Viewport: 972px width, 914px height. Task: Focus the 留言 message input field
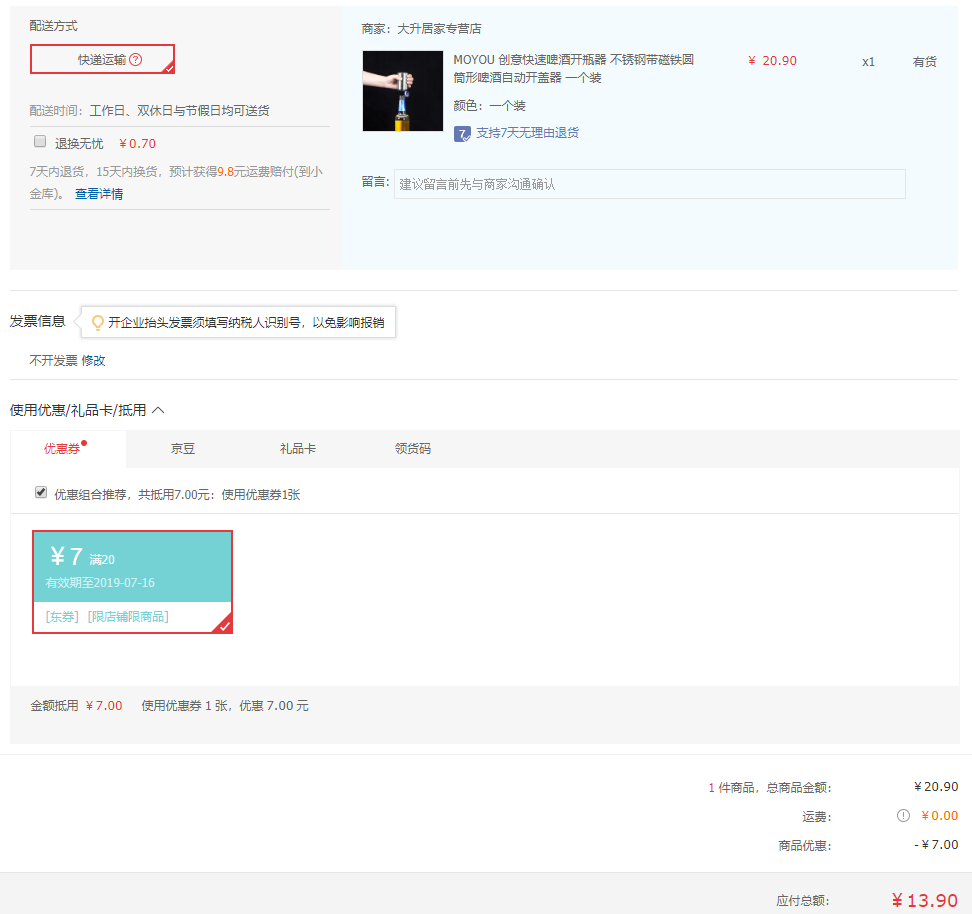pyautogui.click(x=650, y=184)
